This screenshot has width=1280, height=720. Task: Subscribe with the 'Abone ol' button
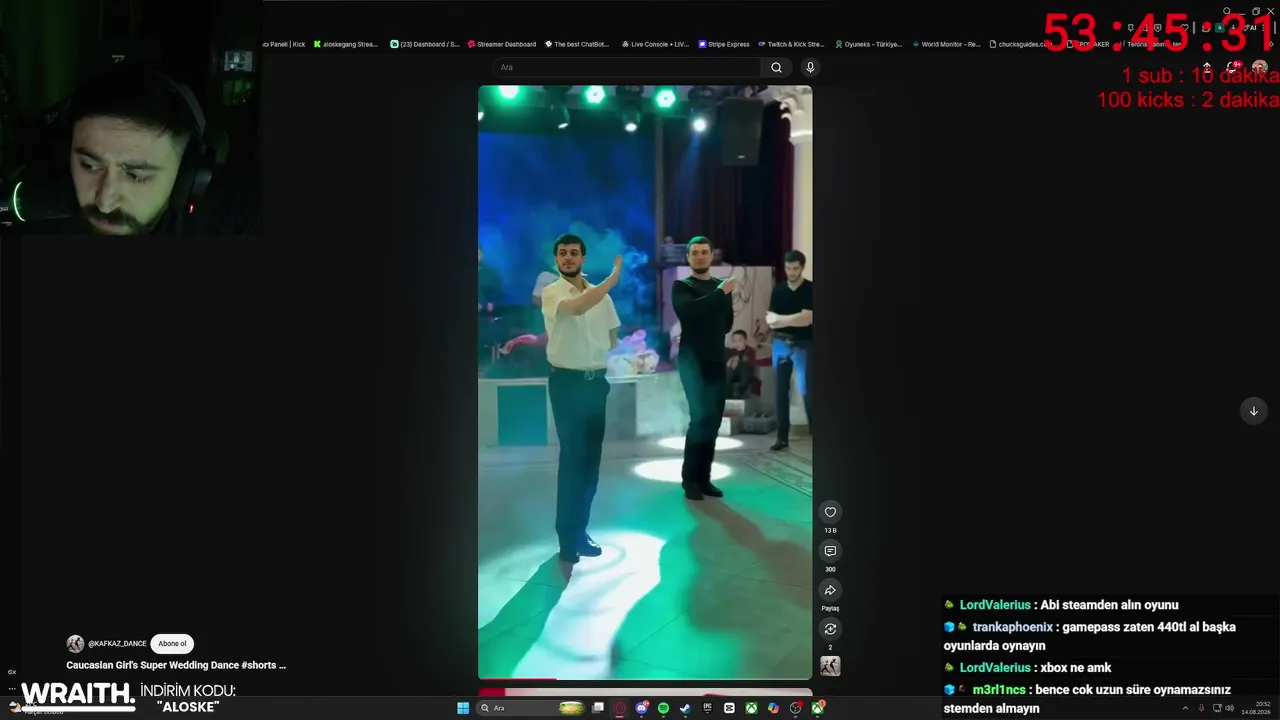[172, 644]
